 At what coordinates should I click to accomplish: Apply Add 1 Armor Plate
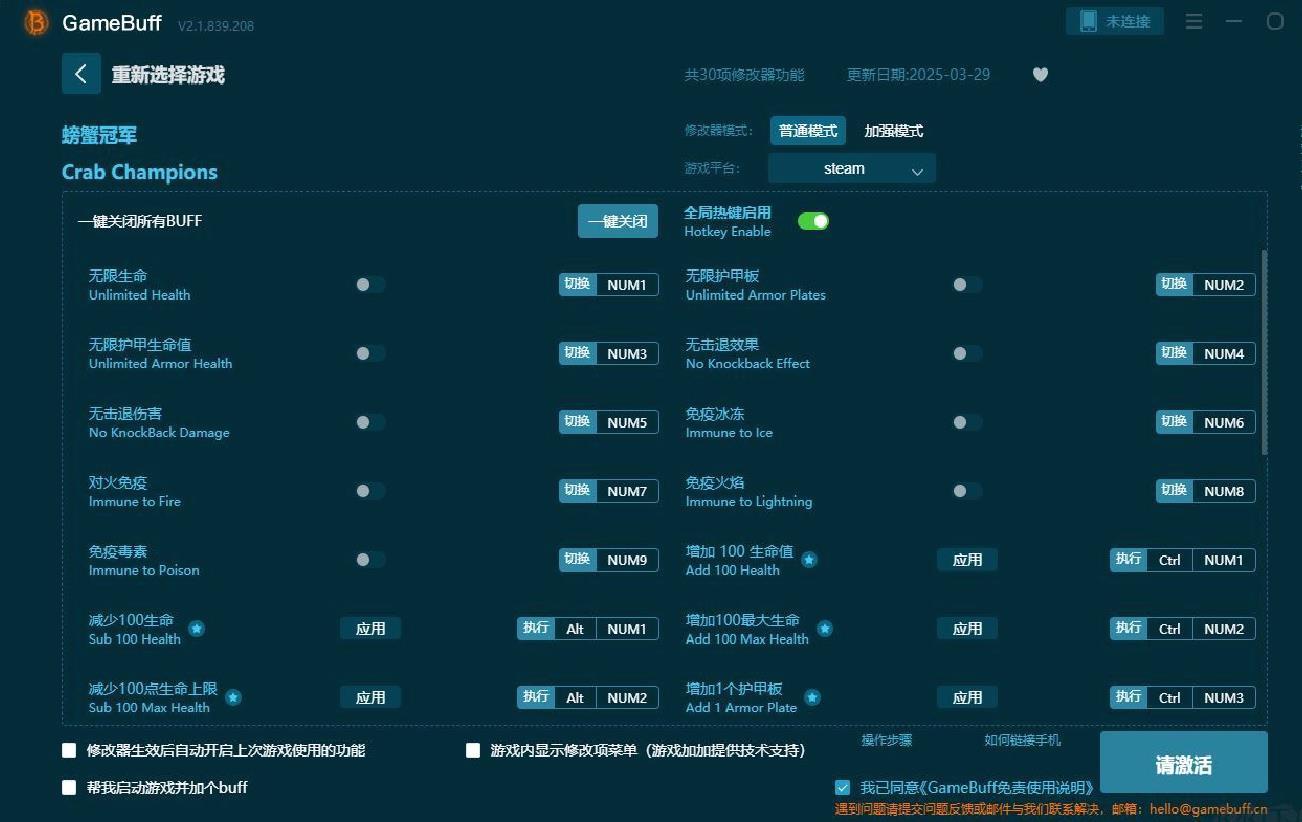pos(967,697)
